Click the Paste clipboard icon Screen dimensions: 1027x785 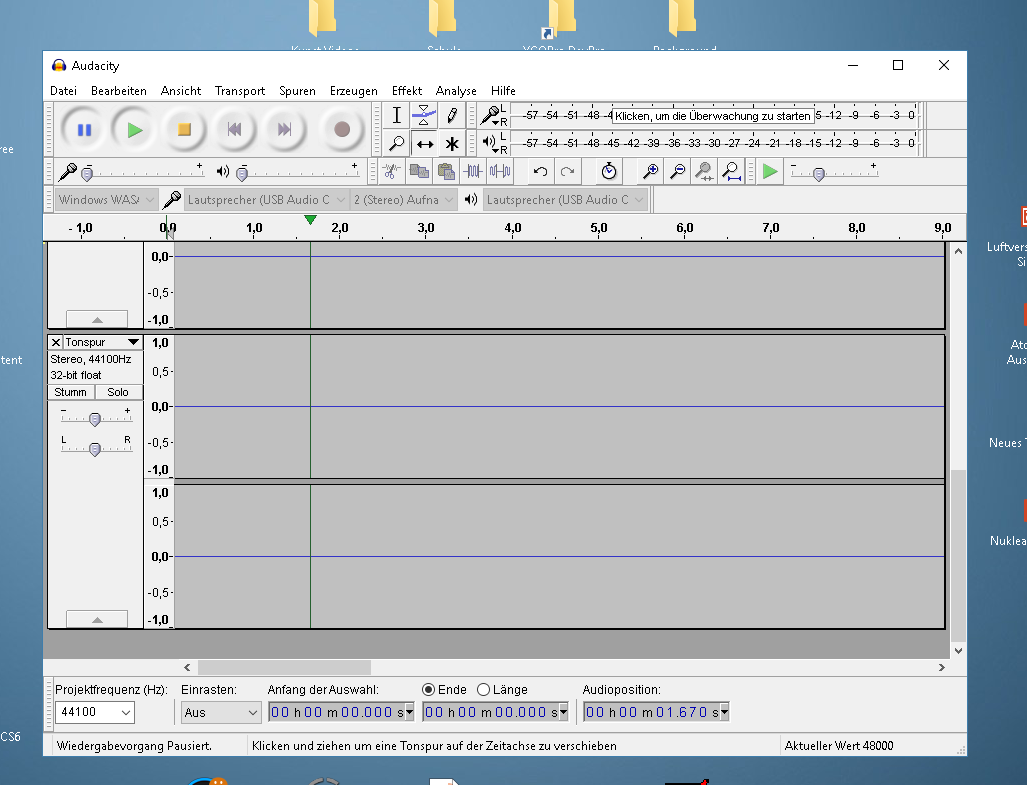[446, 172]
